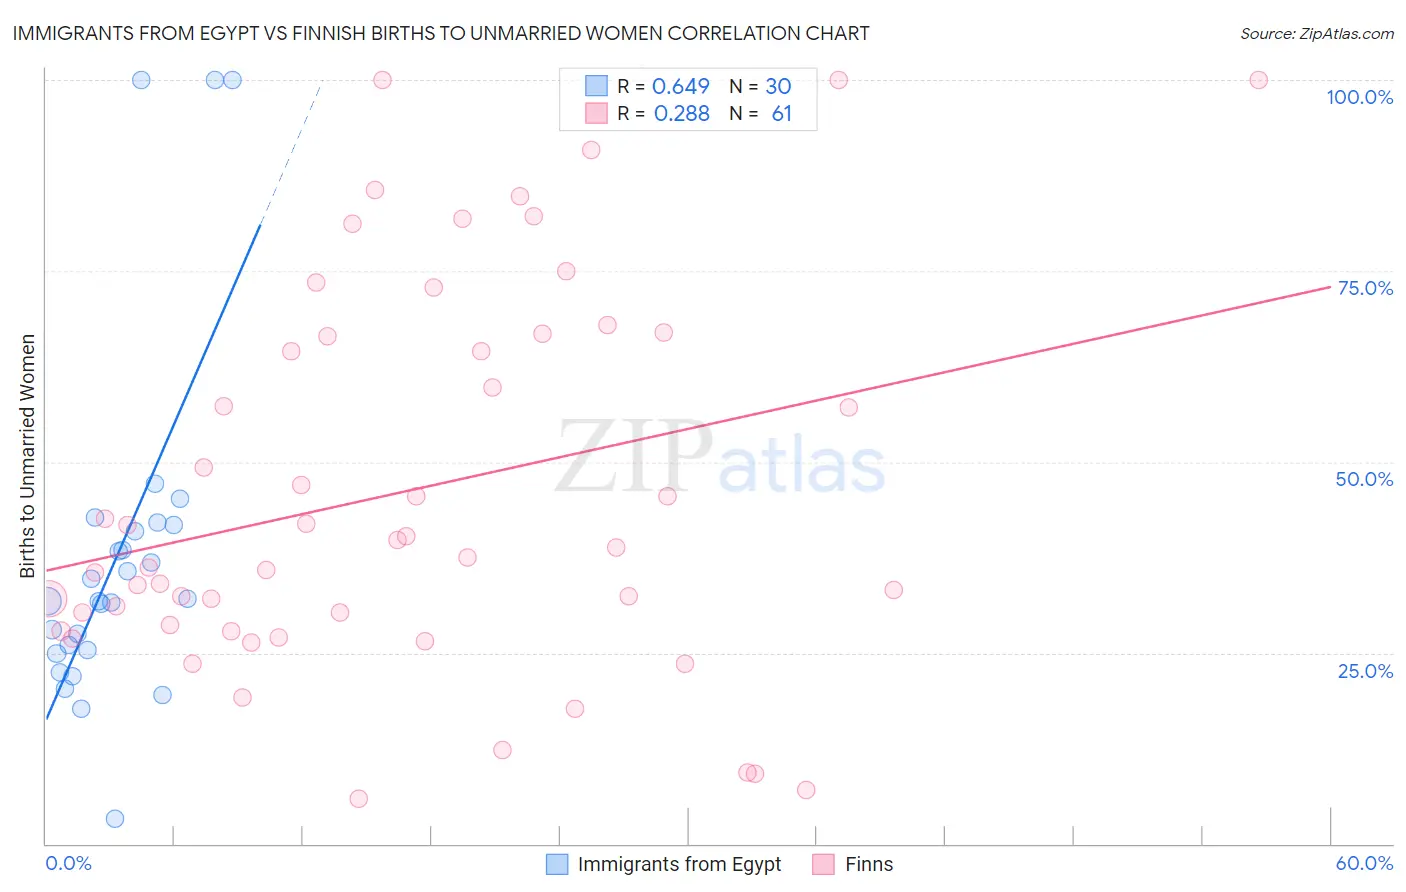Click the Births to Unmarried Women axis title
1406x892 pixels.
tap(27, 456)
